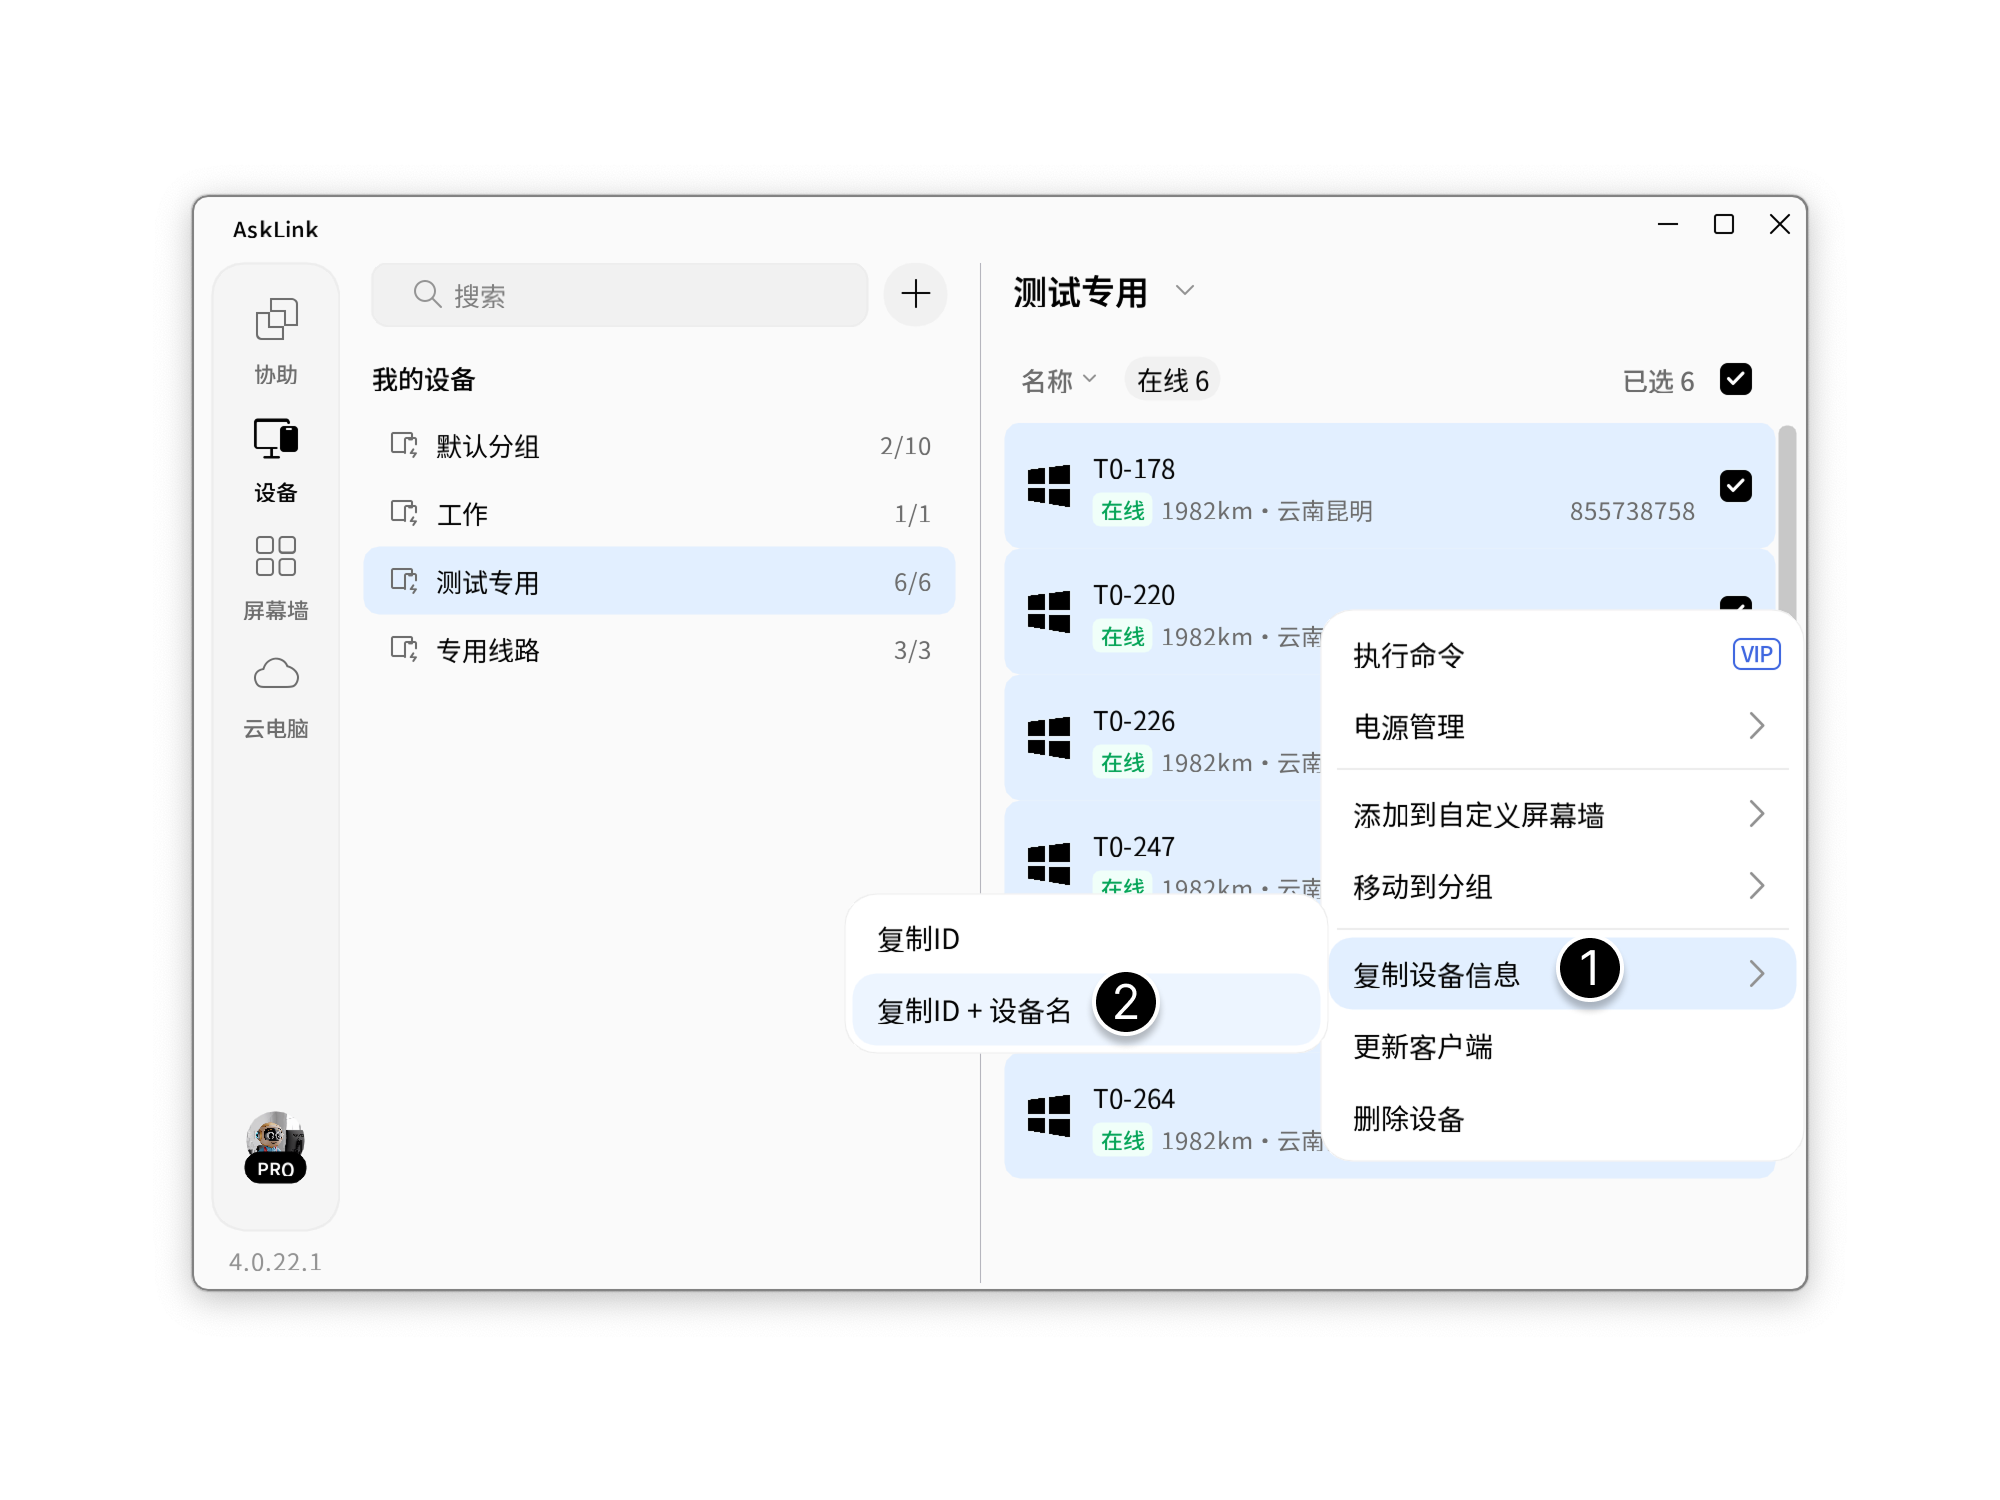This screenshot has width=2000, height=1500.
Task: Click the search magnifier icon
Action: [x=426, y=294]
